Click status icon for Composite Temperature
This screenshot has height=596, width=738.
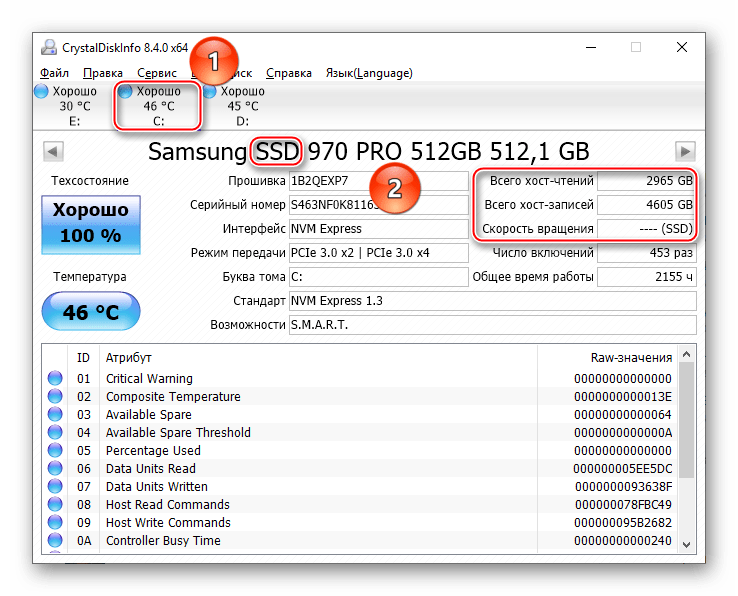[55, 396]
